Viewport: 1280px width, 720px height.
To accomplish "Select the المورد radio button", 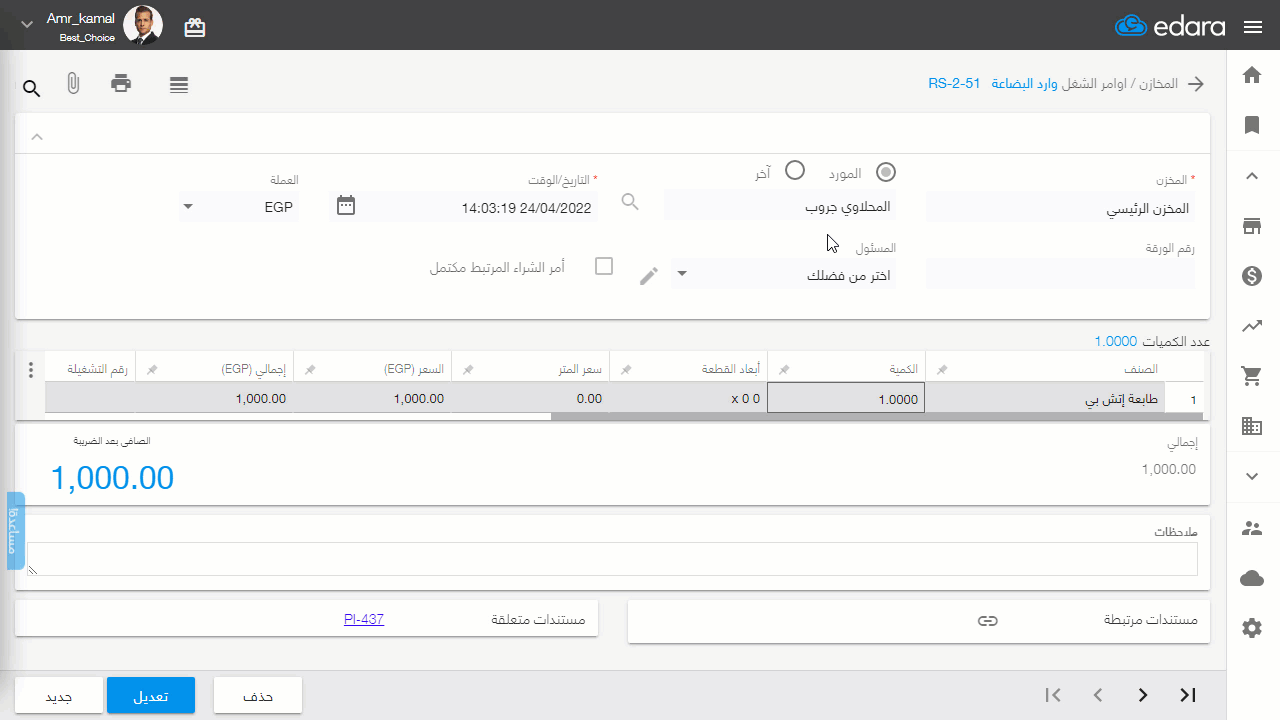I will click(886, 172).
